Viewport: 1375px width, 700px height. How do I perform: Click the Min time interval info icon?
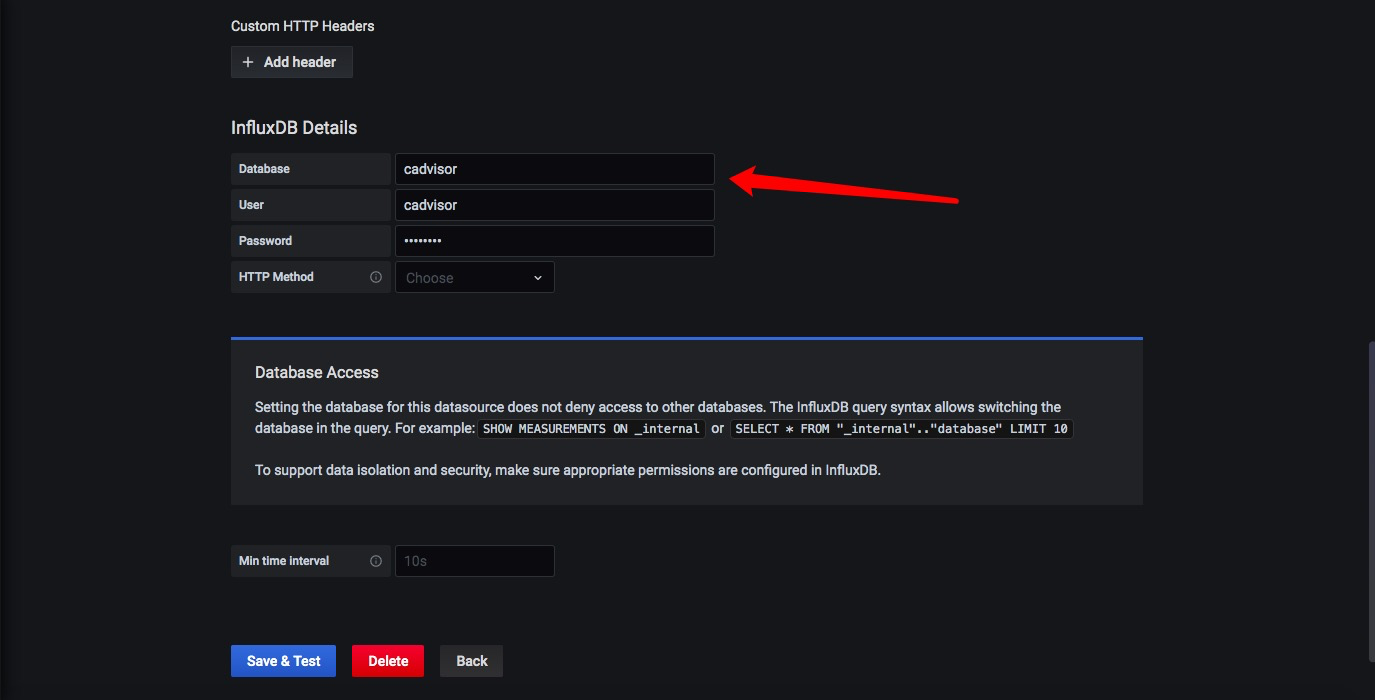click(x=376, y=561)
